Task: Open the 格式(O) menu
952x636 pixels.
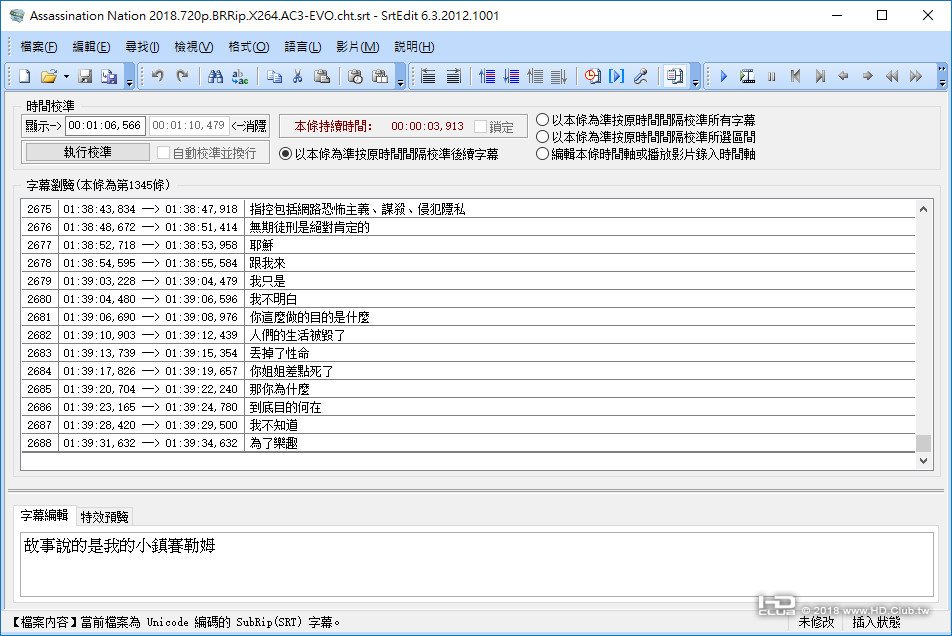Action: click(249, 47)
